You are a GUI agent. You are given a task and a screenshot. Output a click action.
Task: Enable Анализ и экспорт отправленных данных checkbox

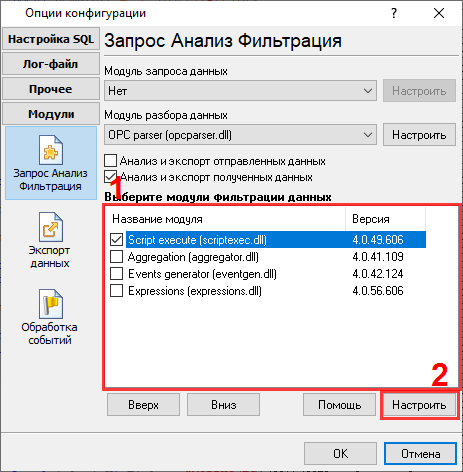point(111,161)
